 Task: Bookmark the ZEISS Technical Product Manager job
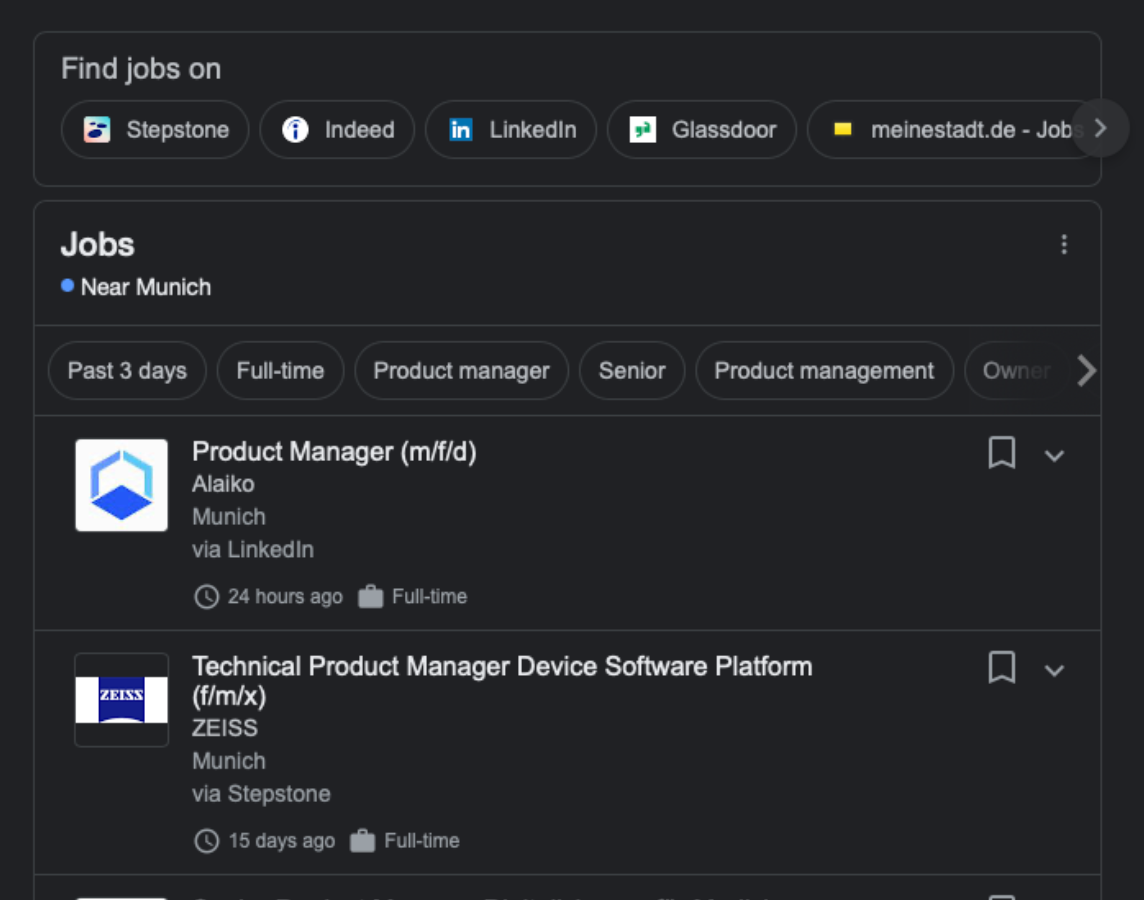click(x=1002, y=667)
